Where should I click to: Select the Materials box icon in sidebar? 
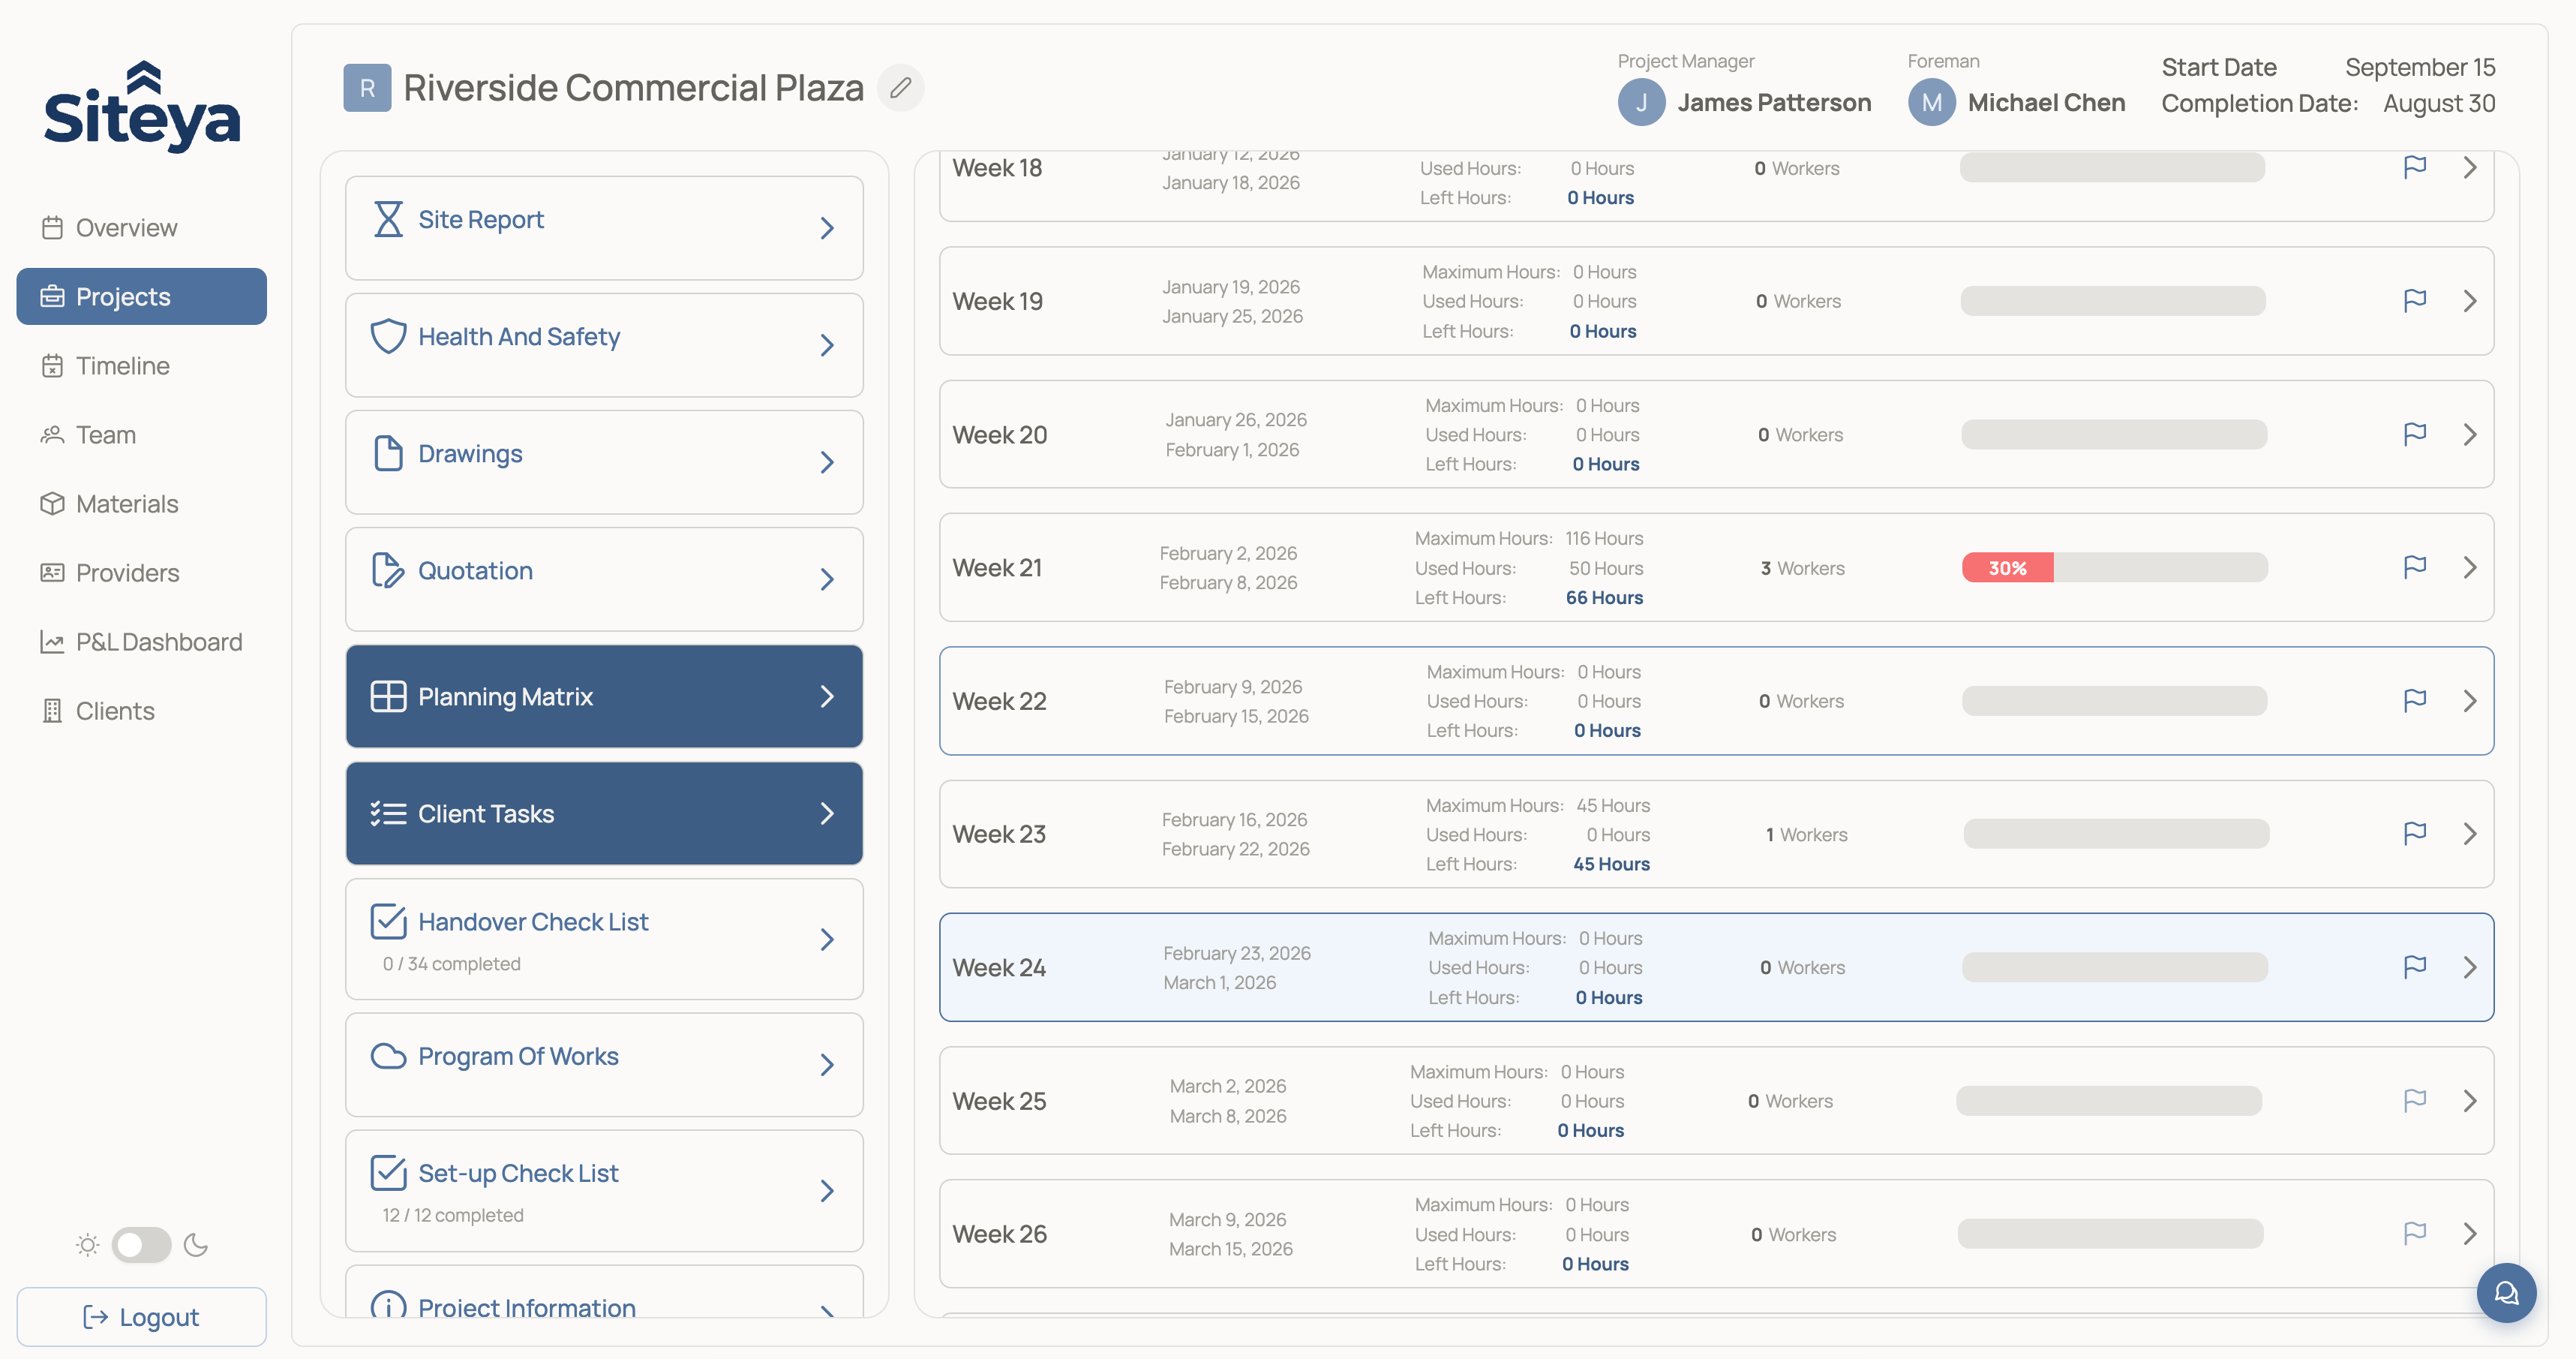[53, 503]
